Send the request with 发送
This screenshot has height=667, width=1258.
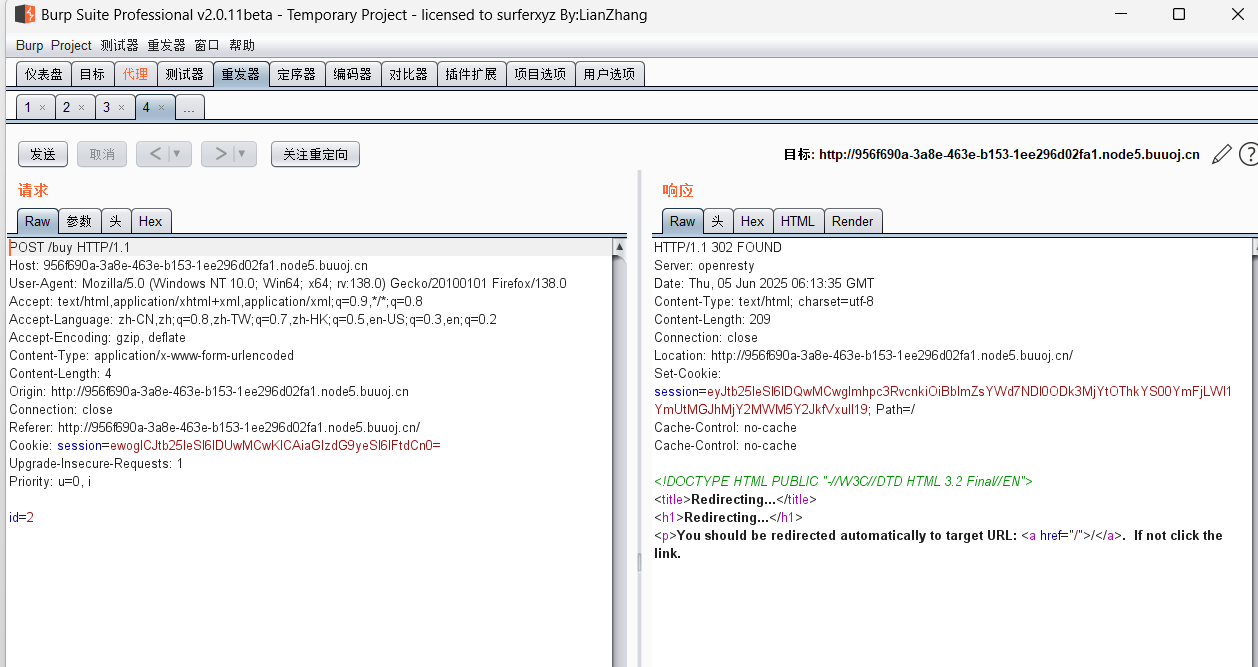(43, 154)
